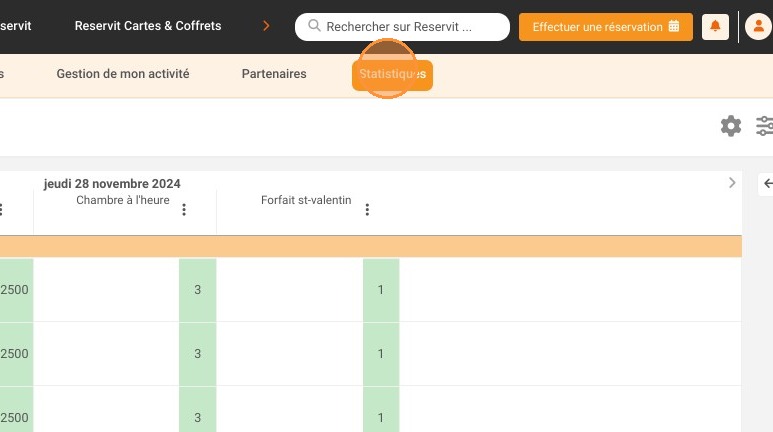773x432 pixels.
Task: Open notifications bell
Action: (x=715, y=27)
